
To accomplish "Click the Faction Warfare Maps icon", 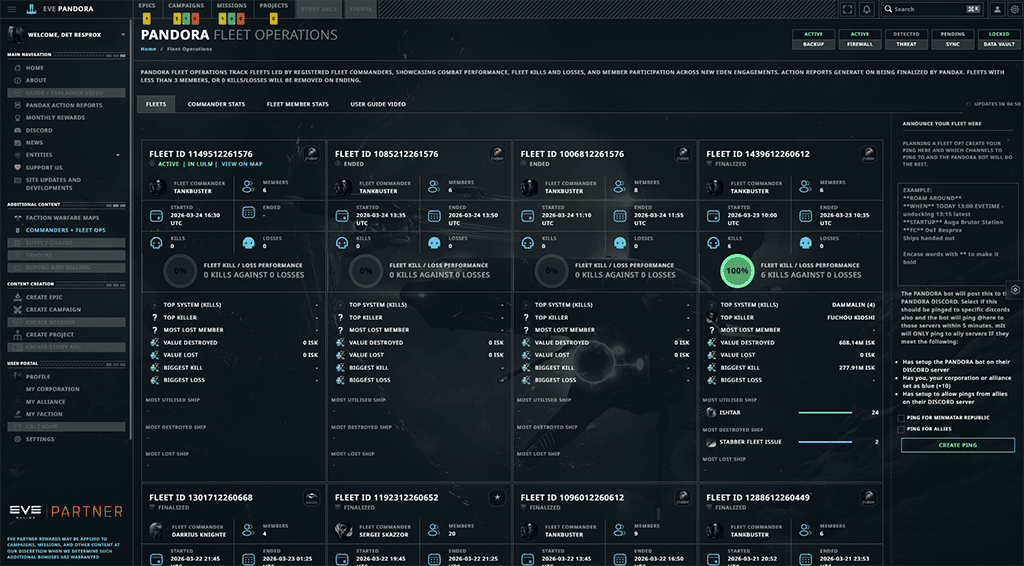I will pyautogui.click(x=18, y=217).
